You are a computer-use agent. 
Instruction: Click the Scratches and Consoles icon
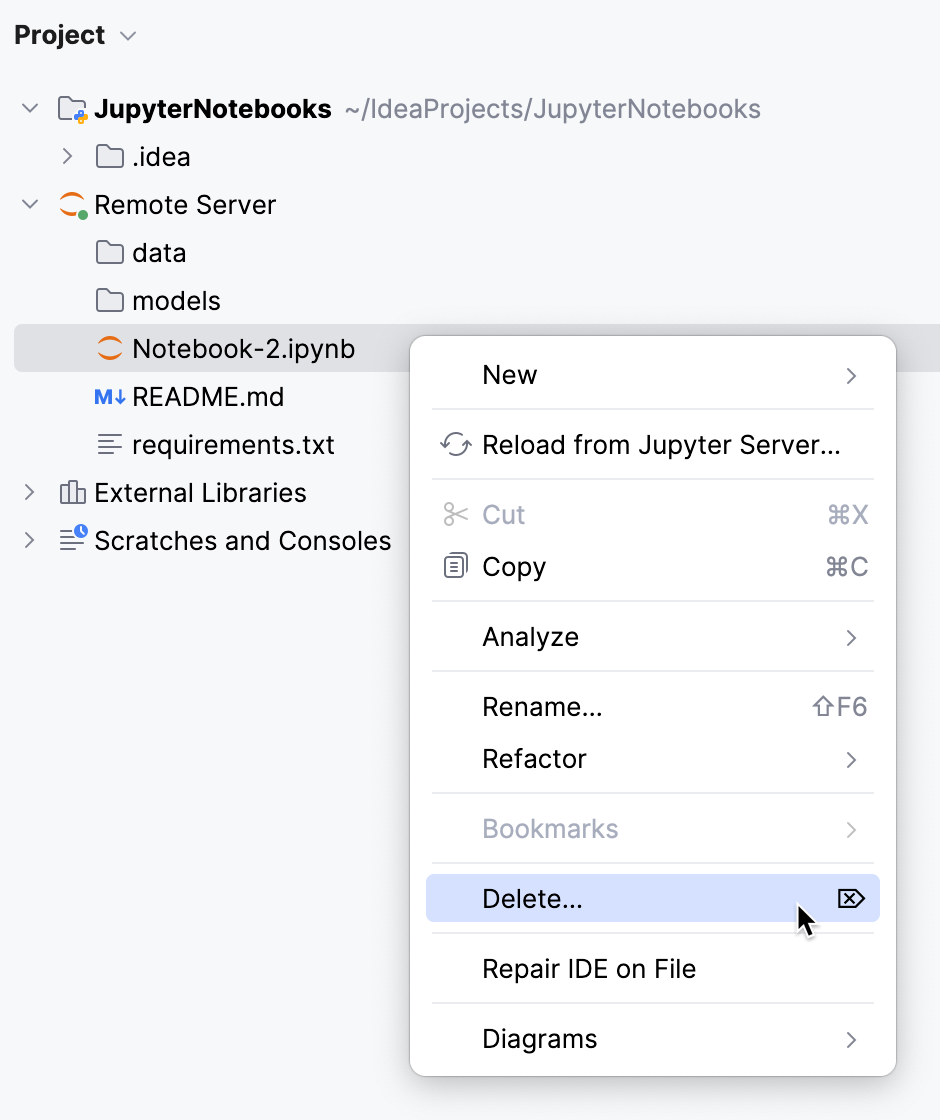point(71,540)
